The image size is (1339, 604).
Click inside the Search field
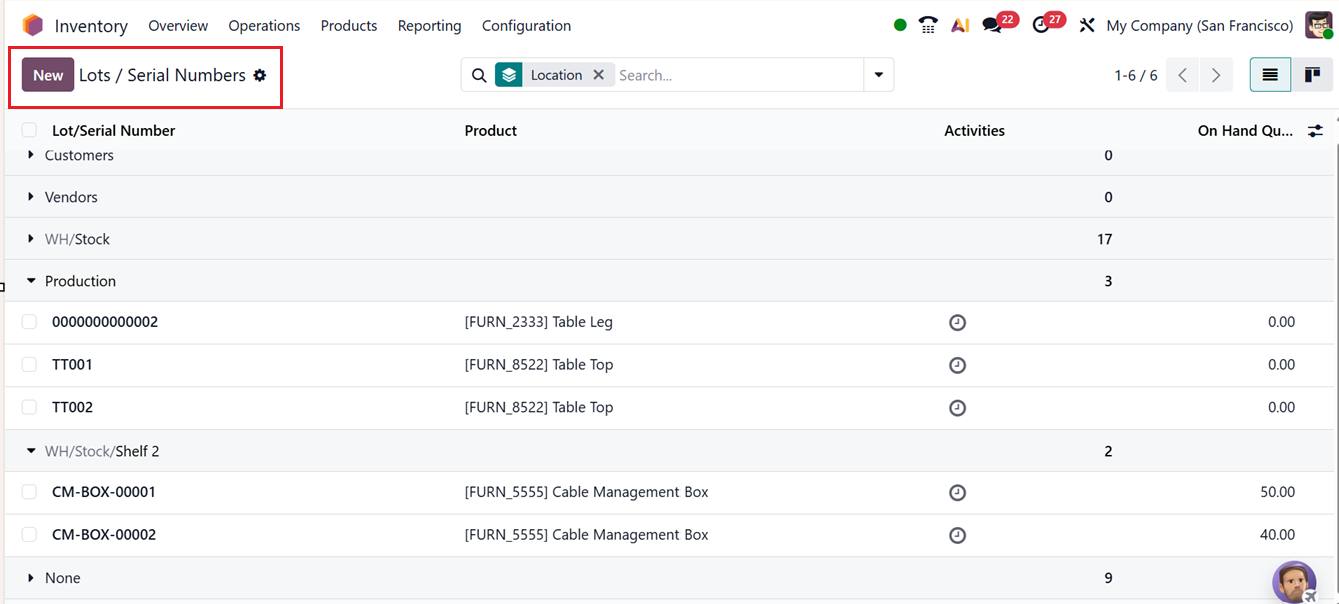pos(700,74)
